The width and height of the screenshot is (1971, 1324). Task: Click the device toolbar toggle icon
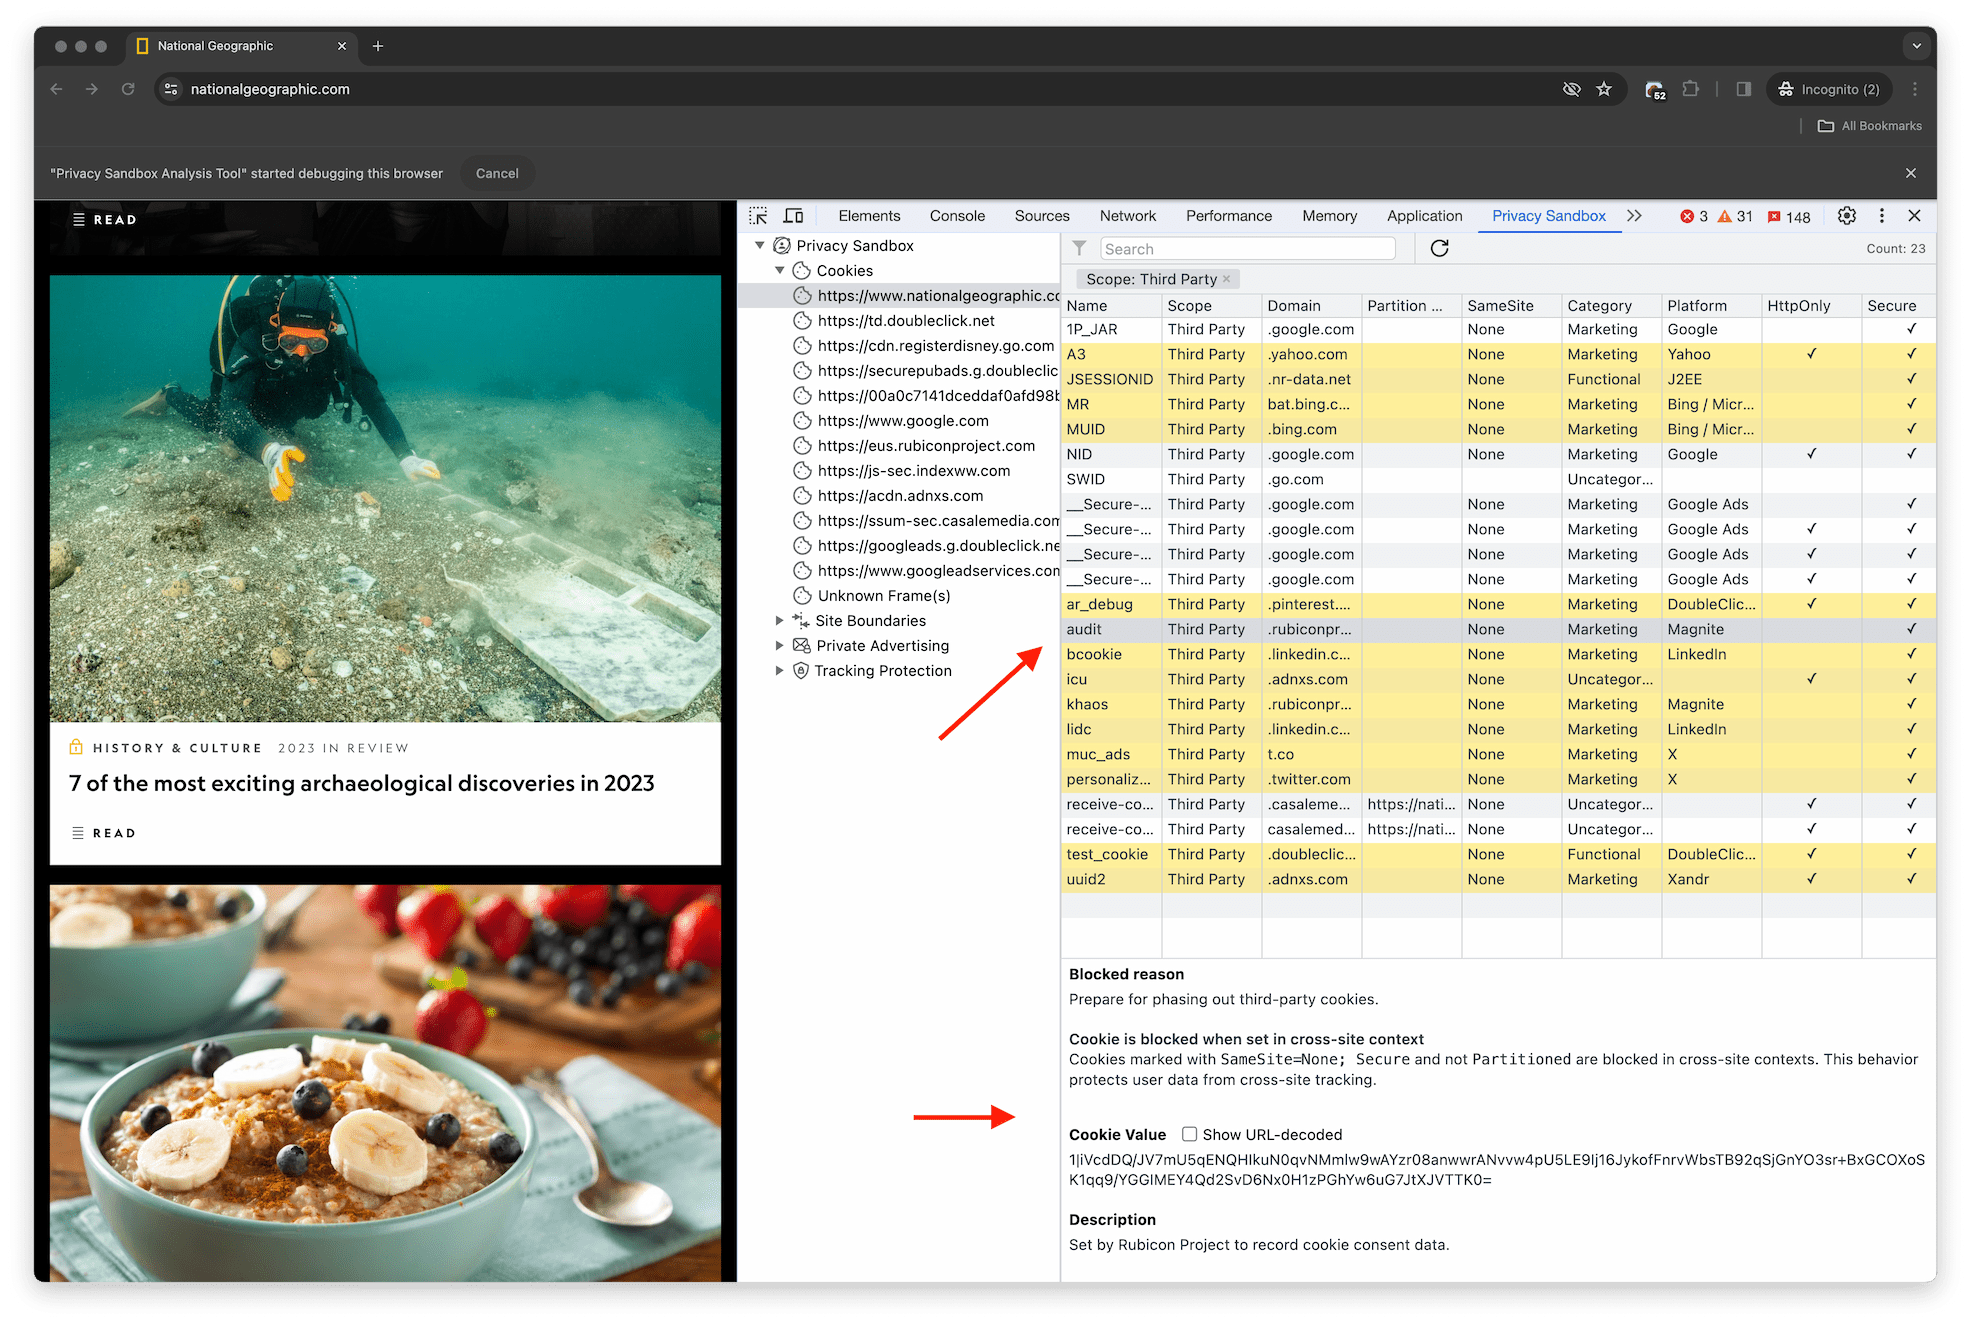pos(793,216)
